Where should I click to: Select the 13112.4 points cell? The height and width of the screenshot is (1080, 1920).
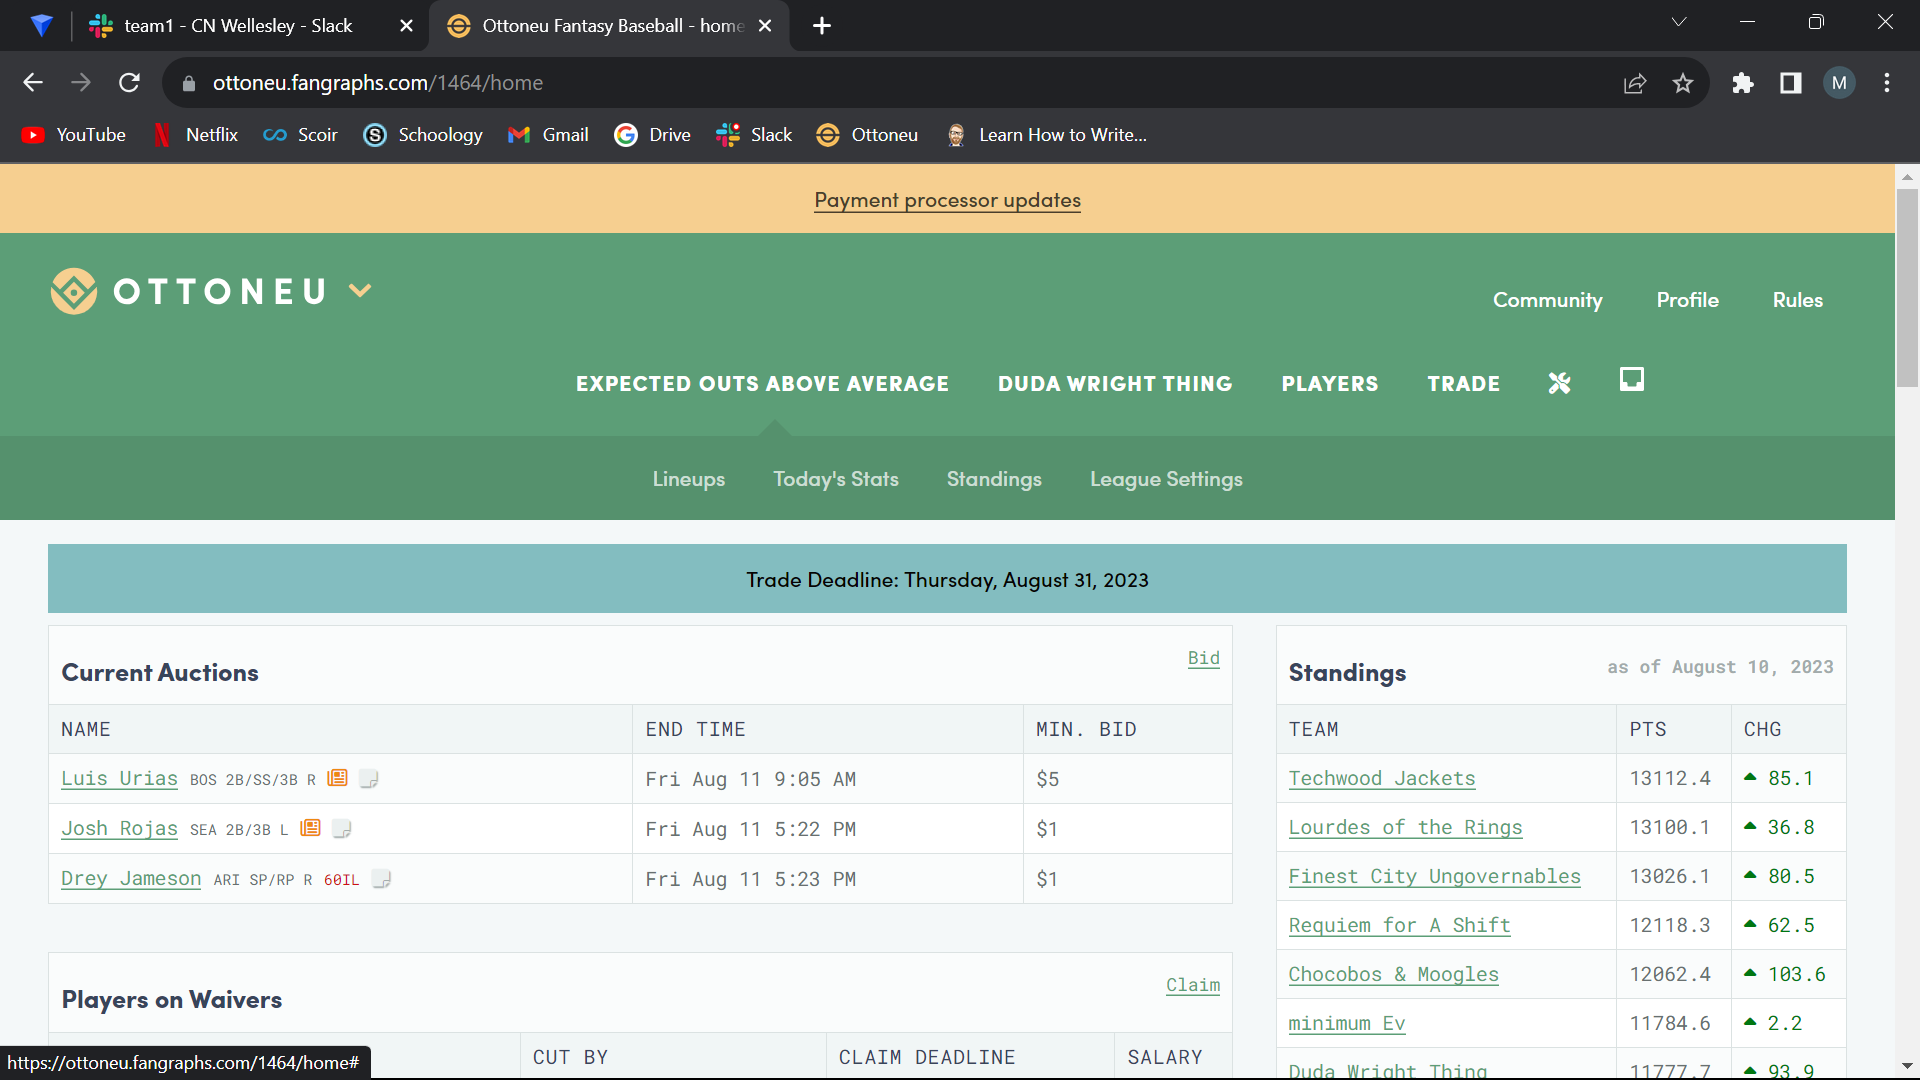click(x=1673, y=778)
